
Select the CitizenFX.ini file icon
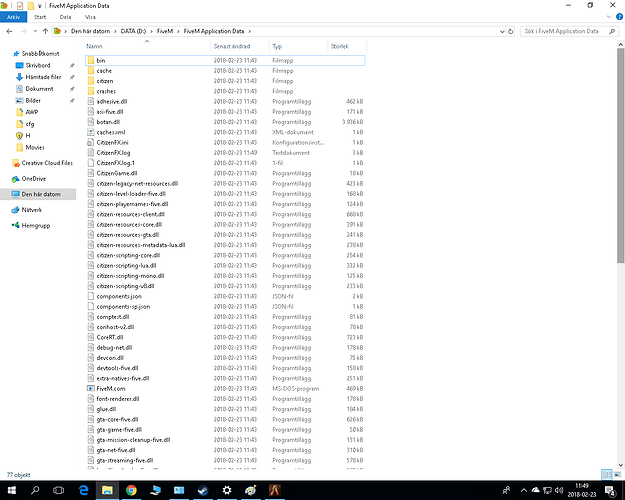coord(91,142)
